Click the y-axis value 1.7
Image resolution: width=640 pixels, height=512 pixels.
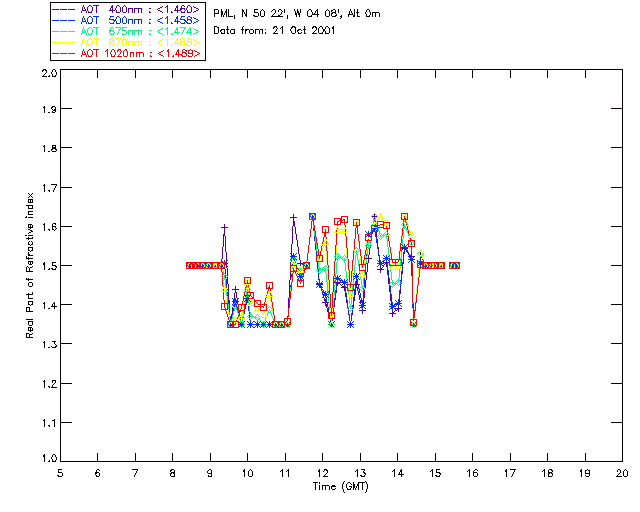pos(49,188)
